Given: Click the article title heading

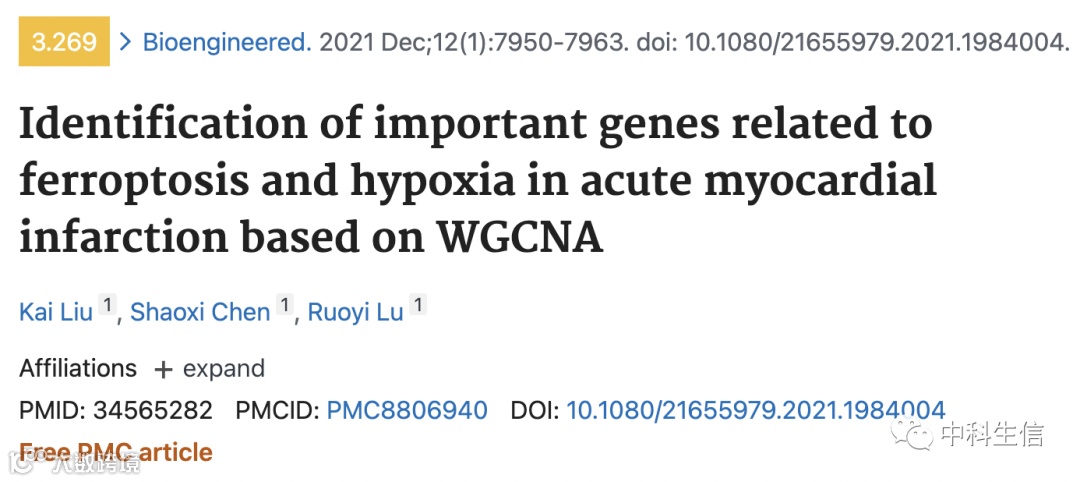Looking at the screenshot, I should pos(477,180).
